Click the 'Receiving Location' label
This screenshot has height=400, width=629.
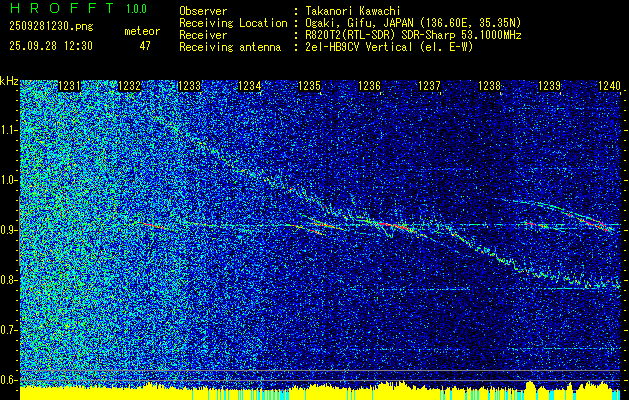point(233,23)
